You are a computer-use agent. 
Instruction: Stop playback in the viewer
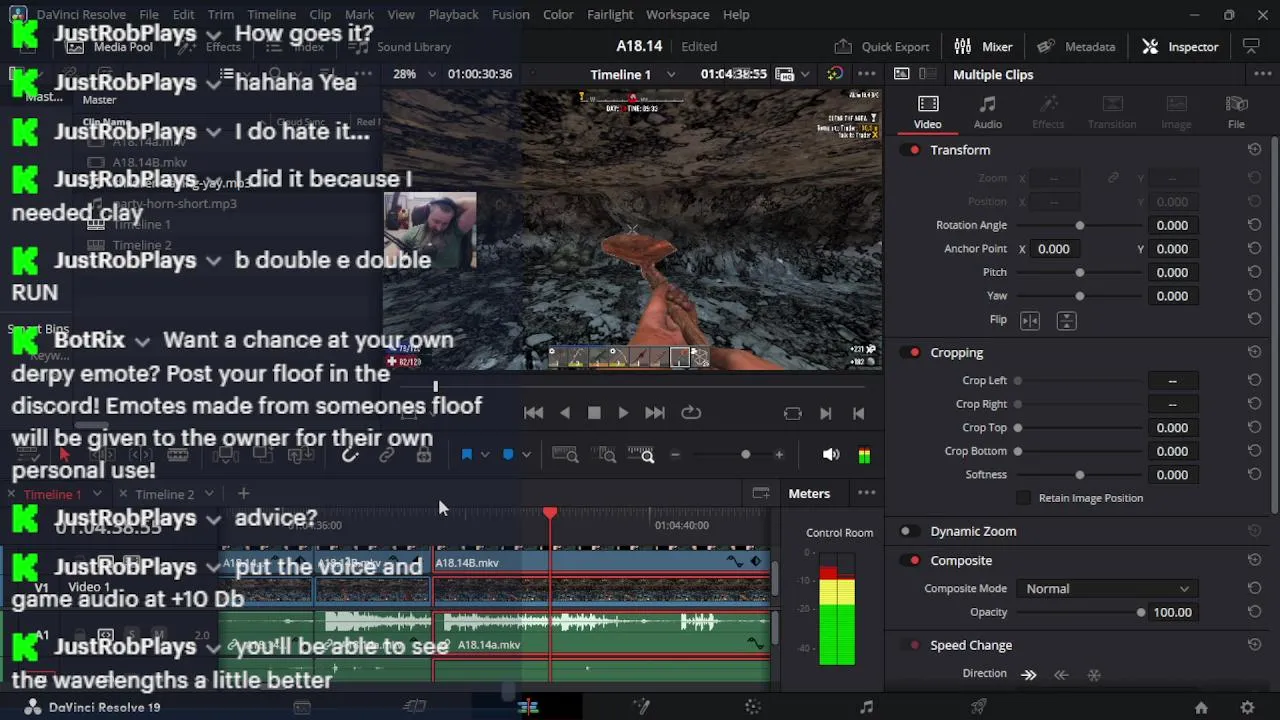click(594, 413)
